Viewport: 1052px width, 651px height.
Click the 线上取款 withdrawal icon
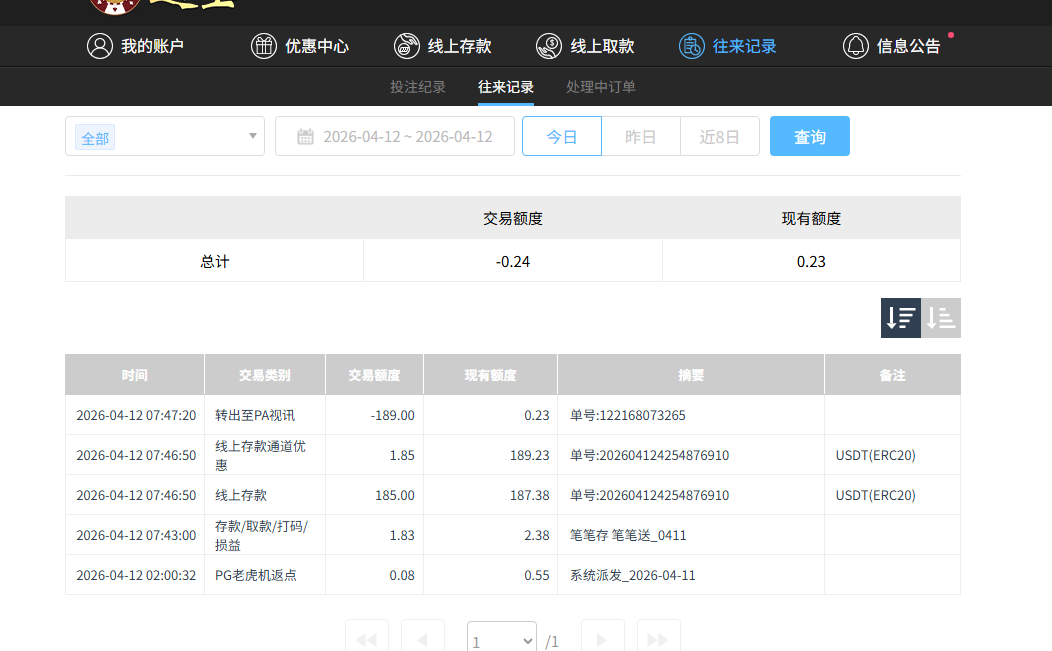[549, 46]
